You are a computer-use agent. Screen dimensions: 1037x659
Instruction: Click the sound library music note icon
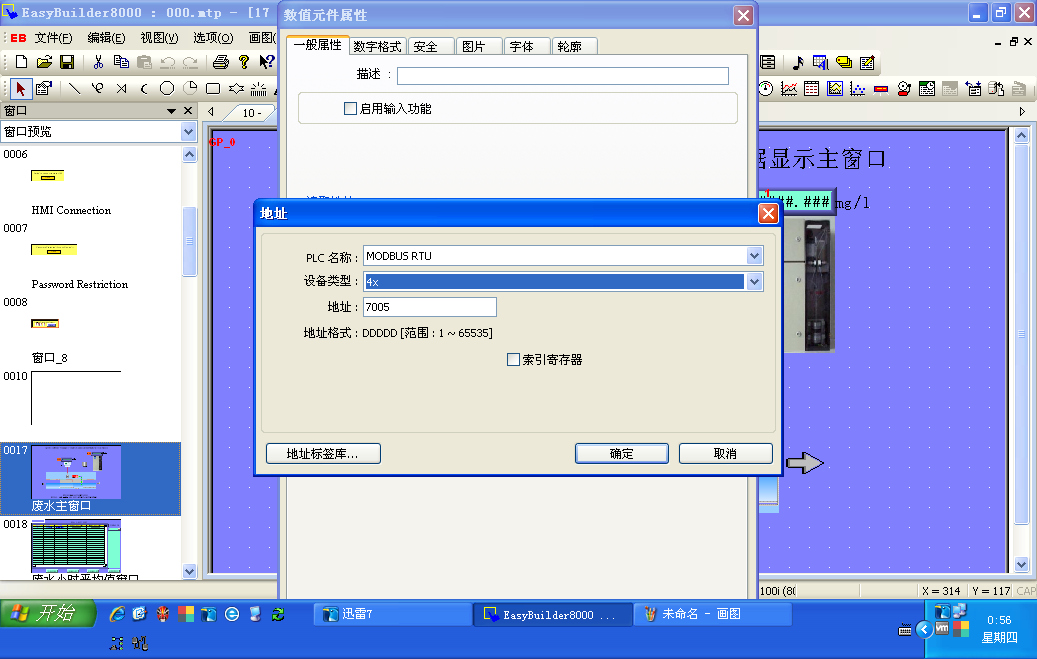point(797,62)
